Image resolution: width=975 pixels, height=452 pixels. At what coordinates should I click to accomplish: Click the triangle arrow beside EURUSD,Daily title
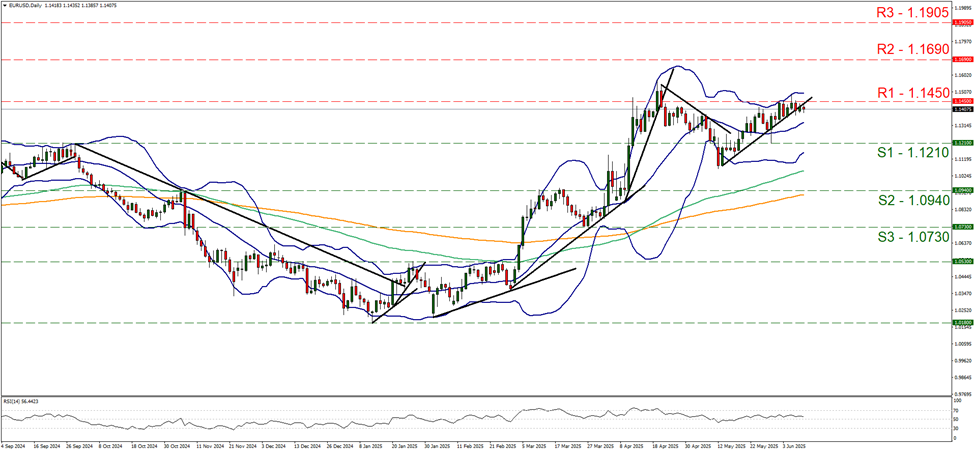pyautogui.click(x=5, y=5)
